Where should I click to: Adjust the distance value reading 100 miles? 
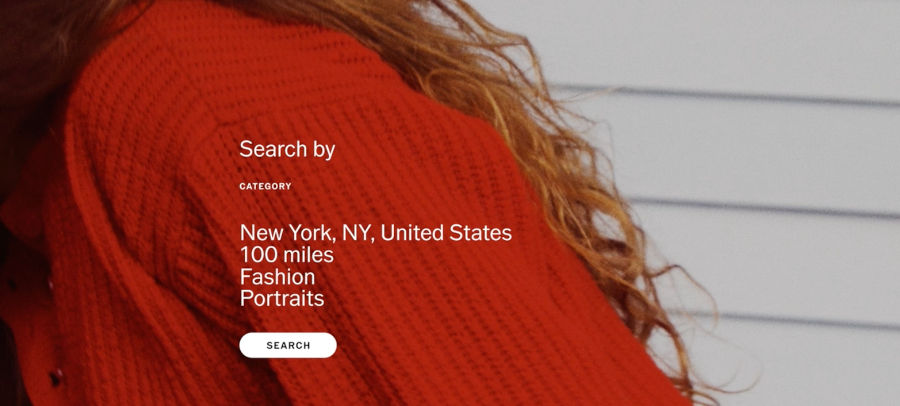click(x=286, y=254)
